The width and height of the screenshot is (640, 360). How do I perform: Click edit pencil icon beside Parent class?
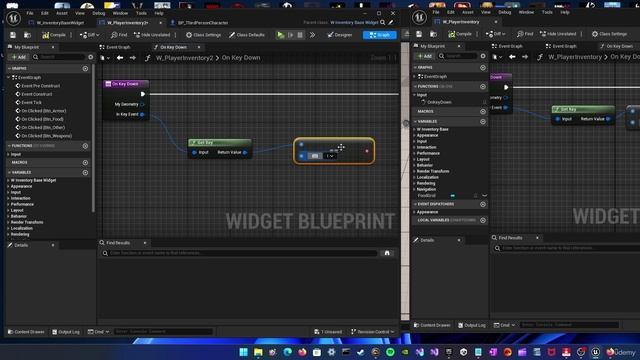391,22
